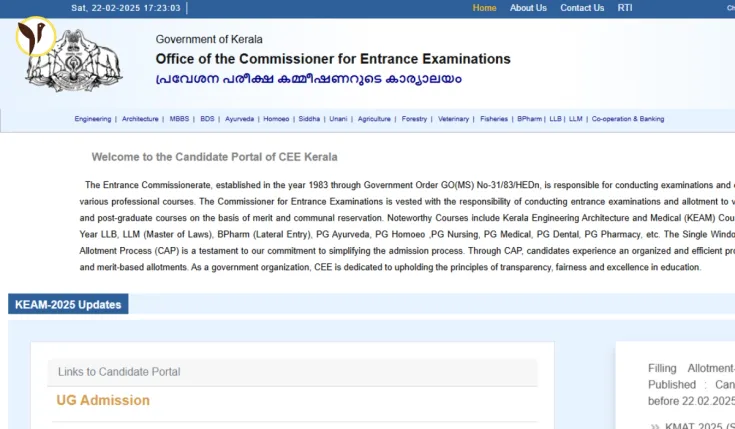Click the round bird logo badge
Viewport: 735px width, 429px height.
(x=36, y=36)
